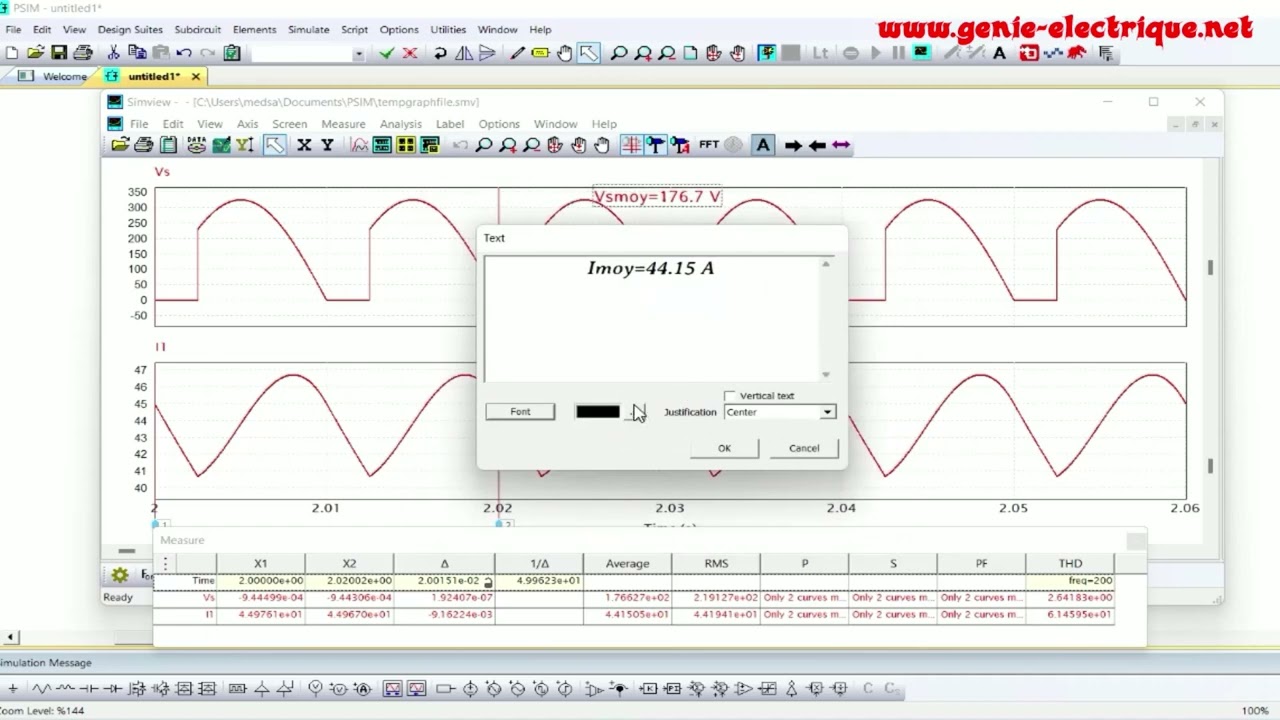Click into the Imoy=44.15 A text box
Image resolution: width=1280 pixels, height=720 pixels.
point(652,319)
